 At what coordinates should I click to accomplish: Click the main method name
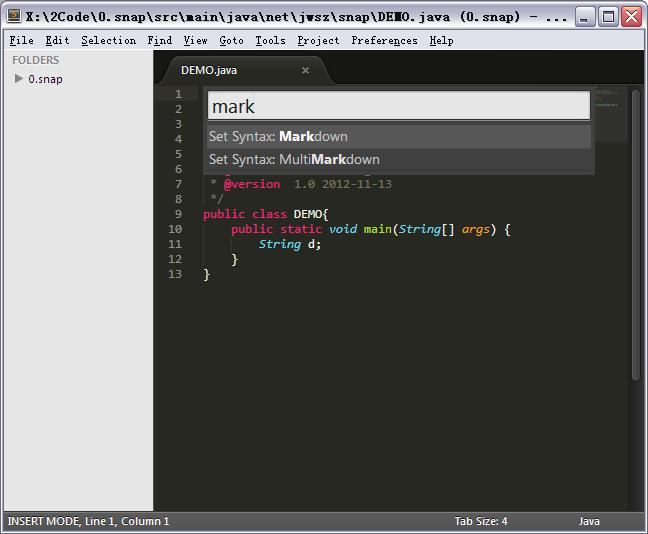coord(377,229)
